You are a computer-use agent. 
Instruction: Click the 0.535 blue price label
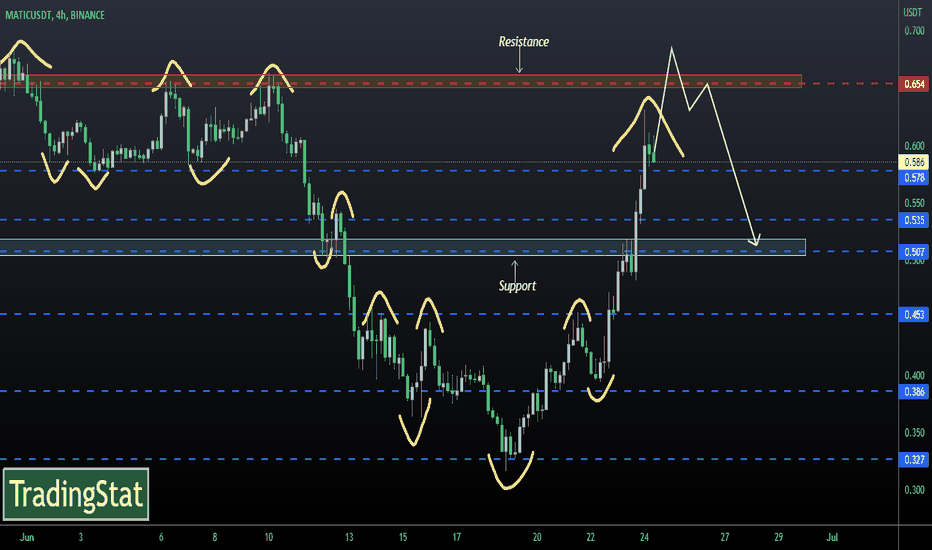[914, 220]
